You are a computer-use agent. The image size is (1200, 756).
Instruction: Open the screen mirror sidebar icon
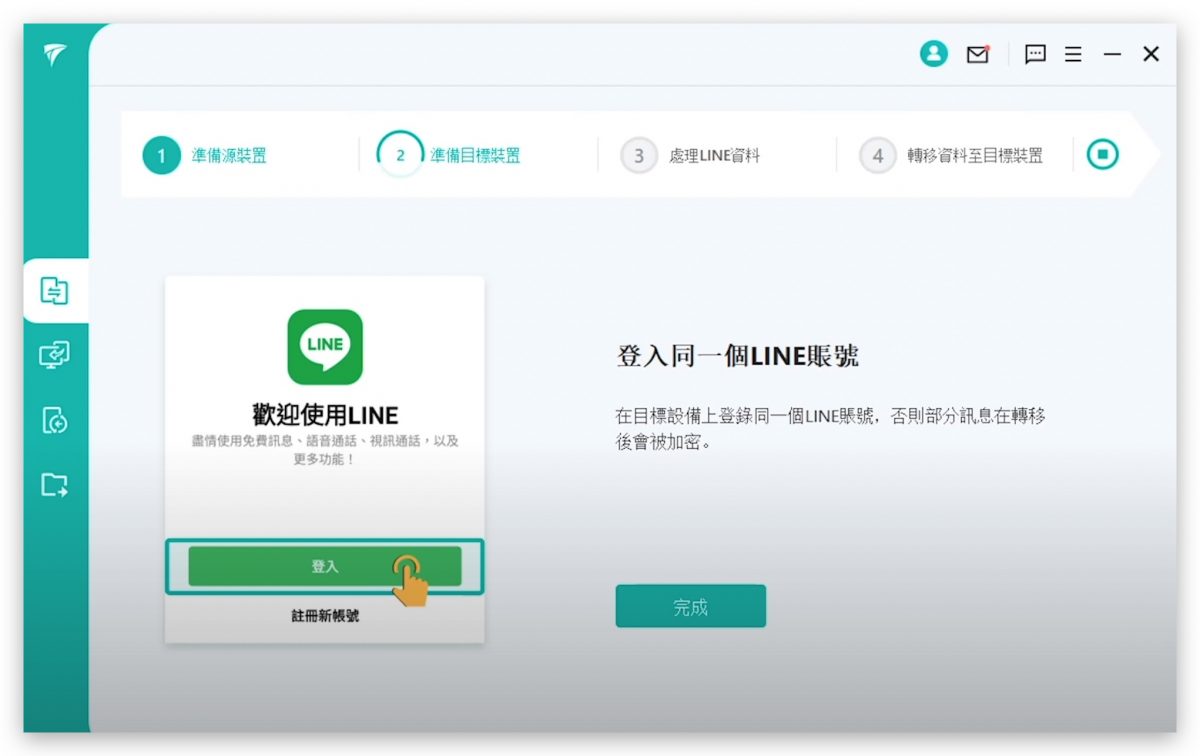(x=54, y=355)
